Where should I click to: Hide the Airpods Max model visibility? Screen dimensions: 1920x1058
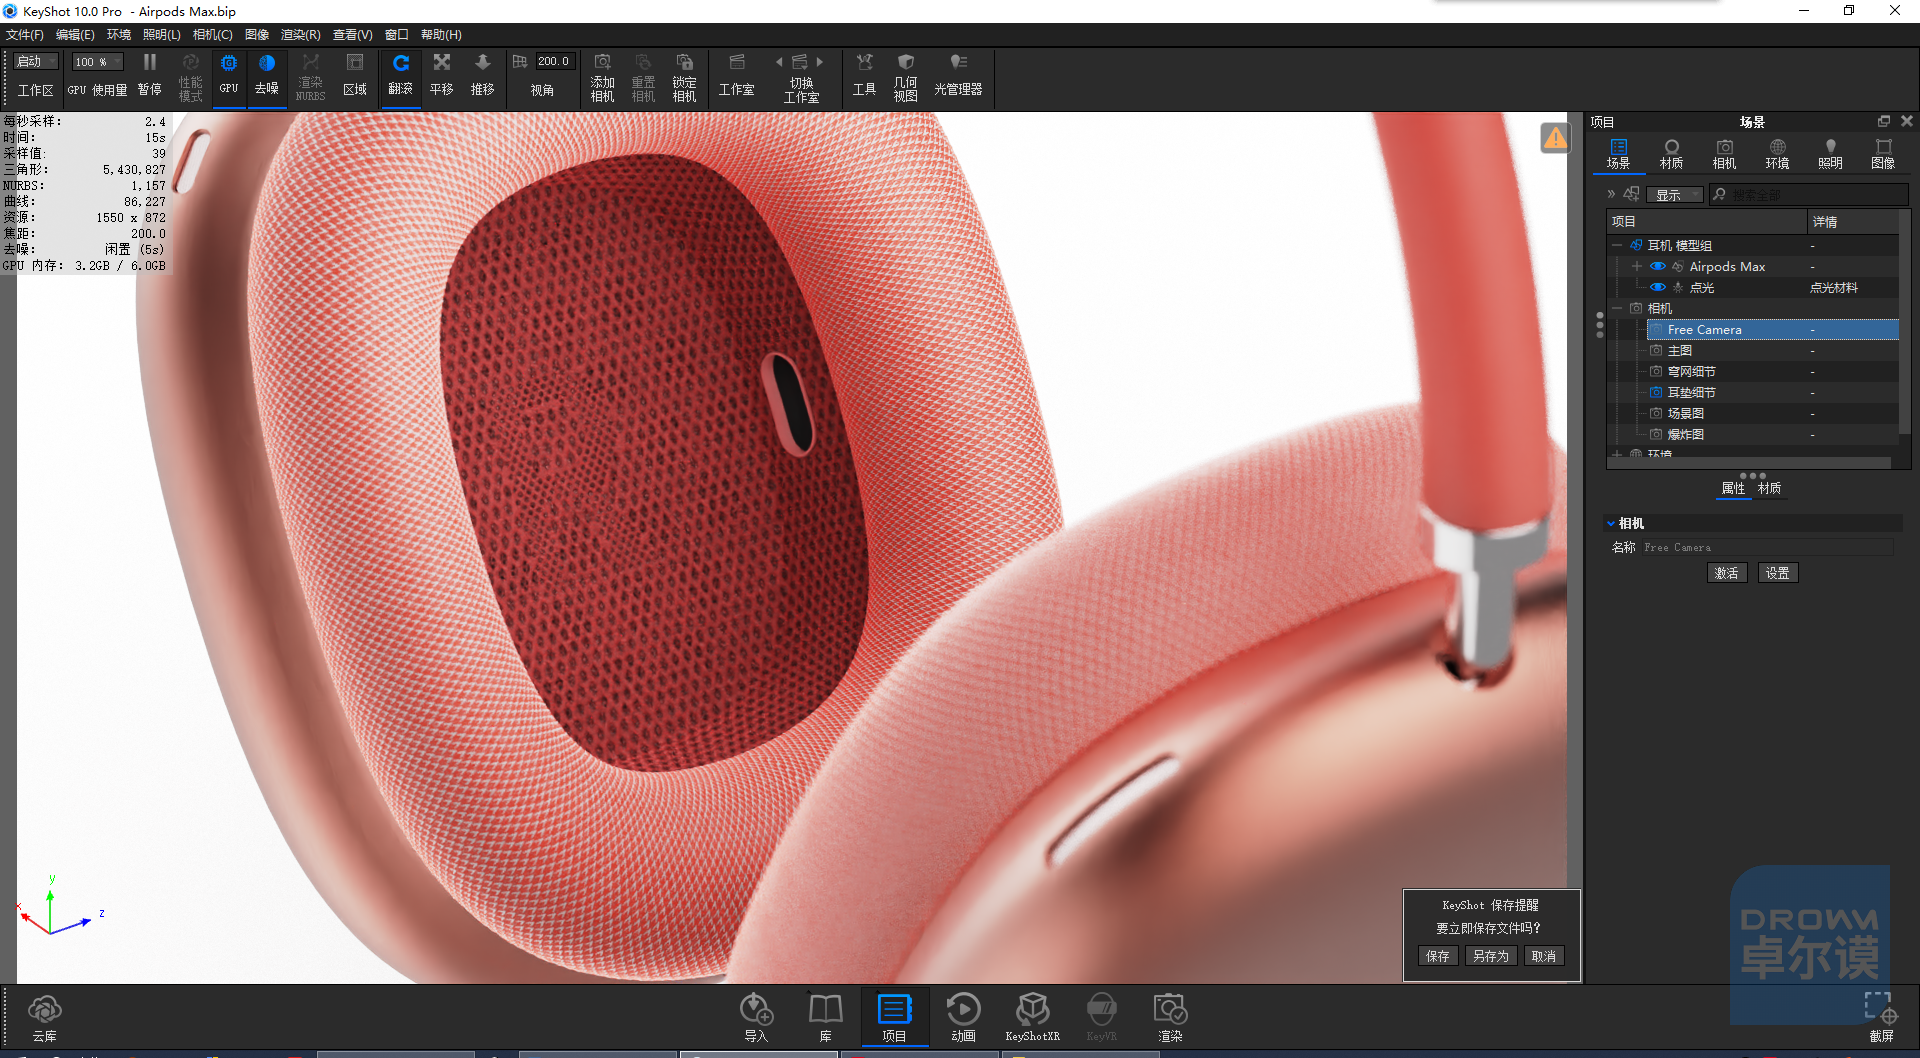coord(1657,266)
